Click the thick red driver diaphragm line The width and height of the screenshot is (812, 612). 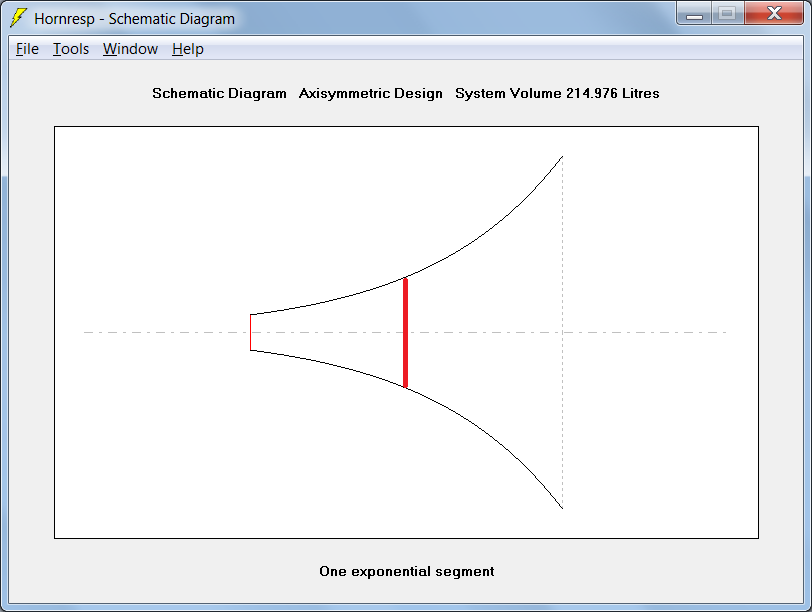[405, 332]
